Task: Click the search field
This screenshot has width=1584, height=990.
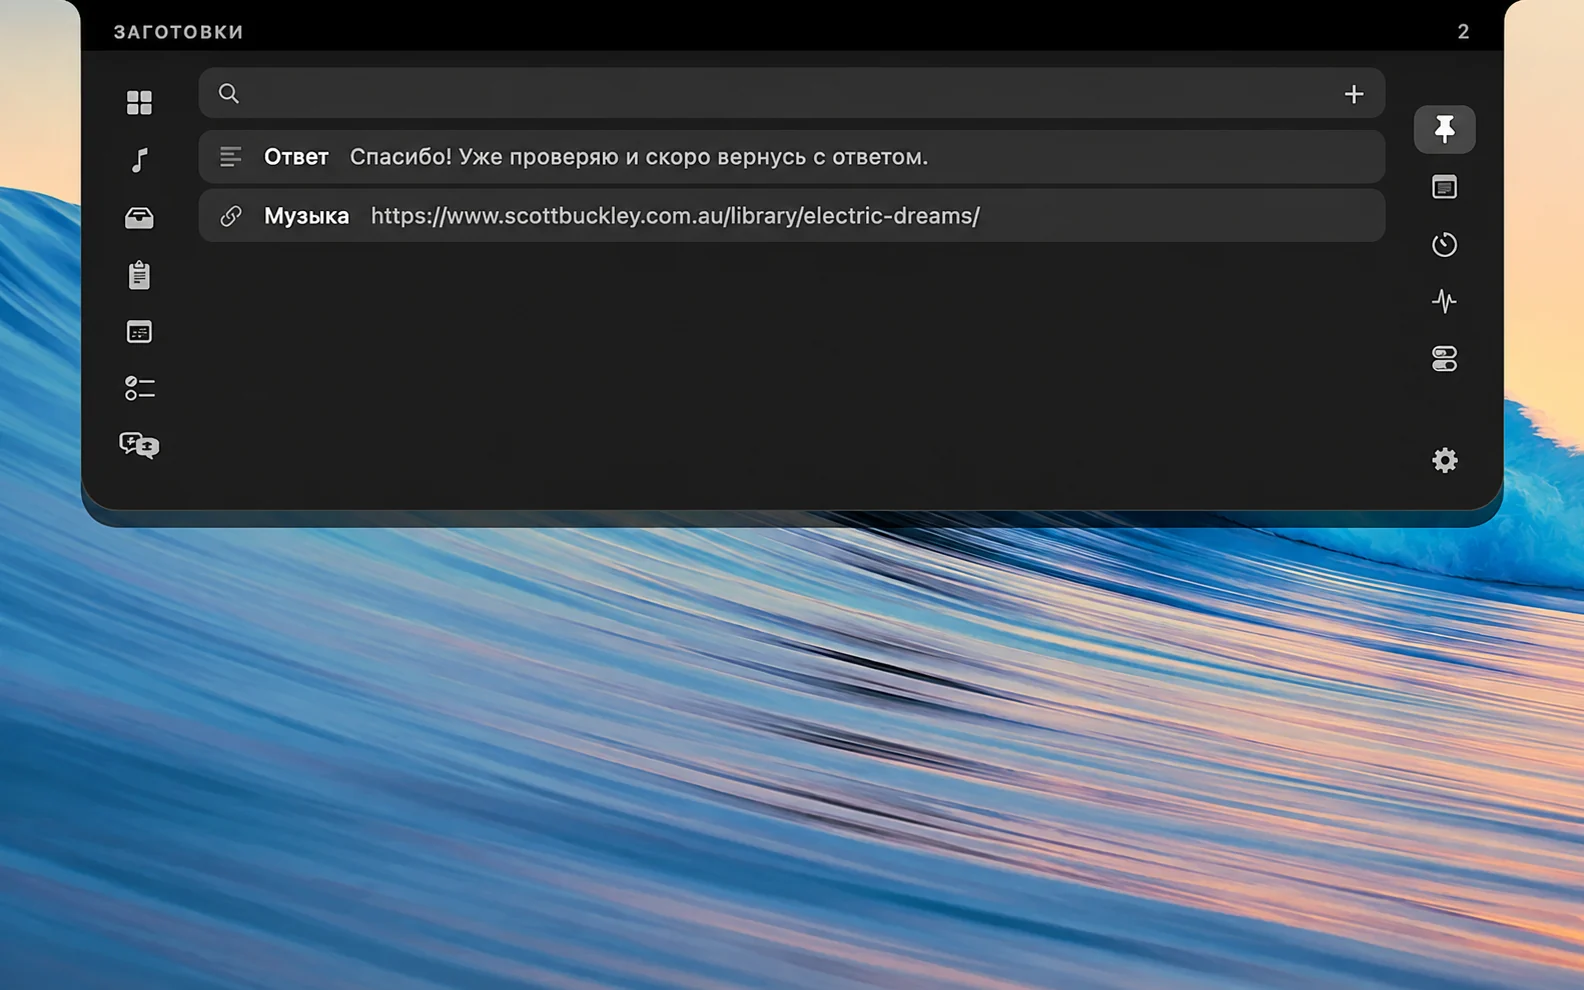Action: click(x=791, y=93)
